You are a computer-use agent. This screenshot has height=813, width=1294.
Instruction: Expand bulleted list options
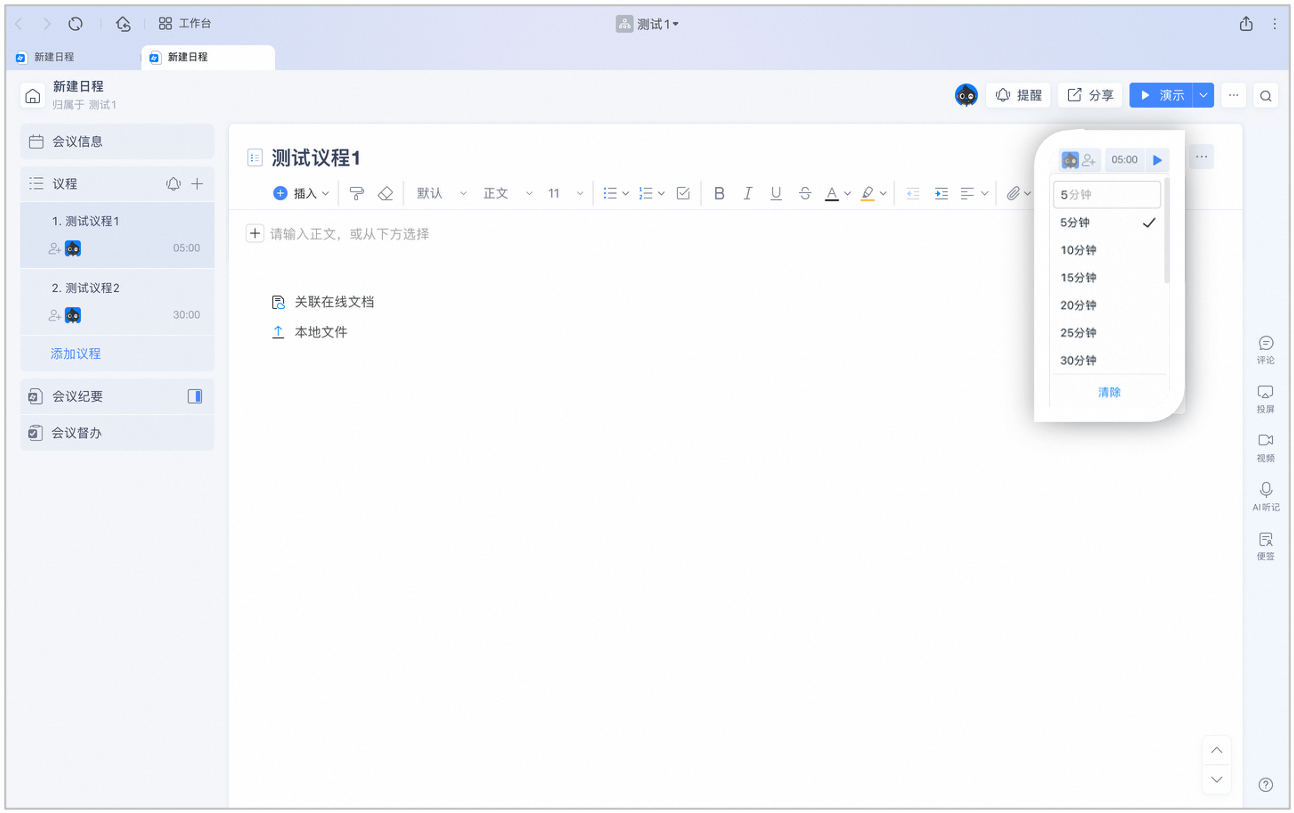tap(626, 194)
